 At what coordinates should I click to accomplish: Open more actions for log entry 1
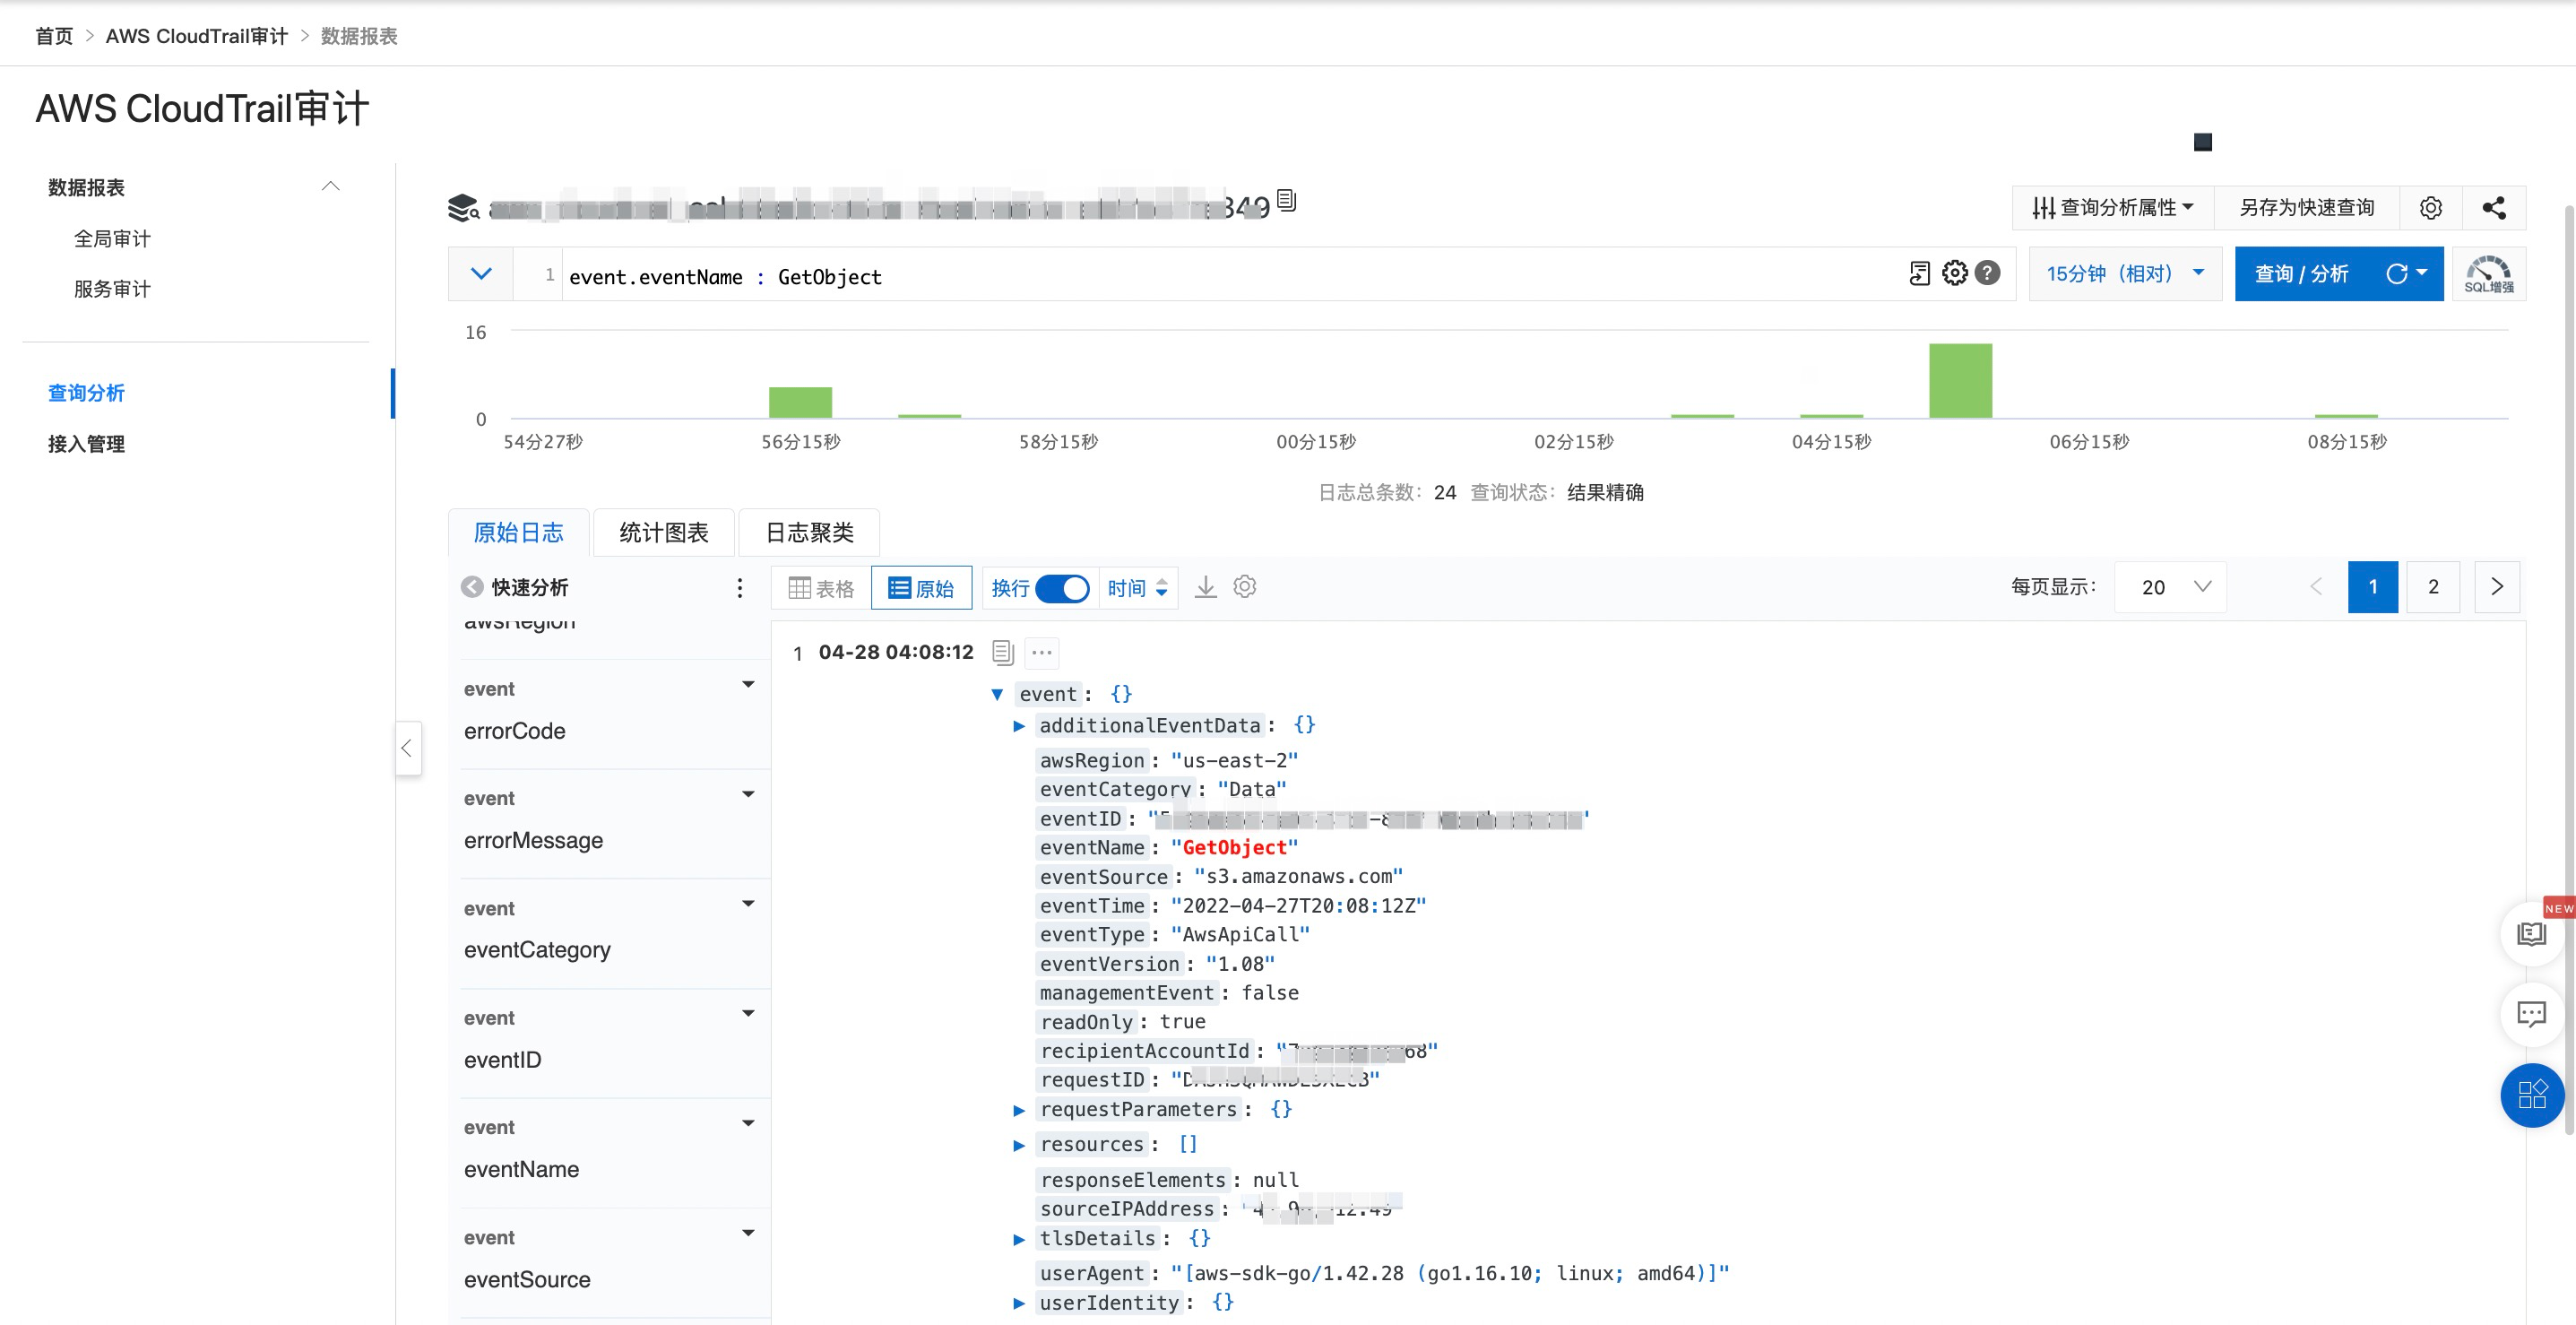1042,652
